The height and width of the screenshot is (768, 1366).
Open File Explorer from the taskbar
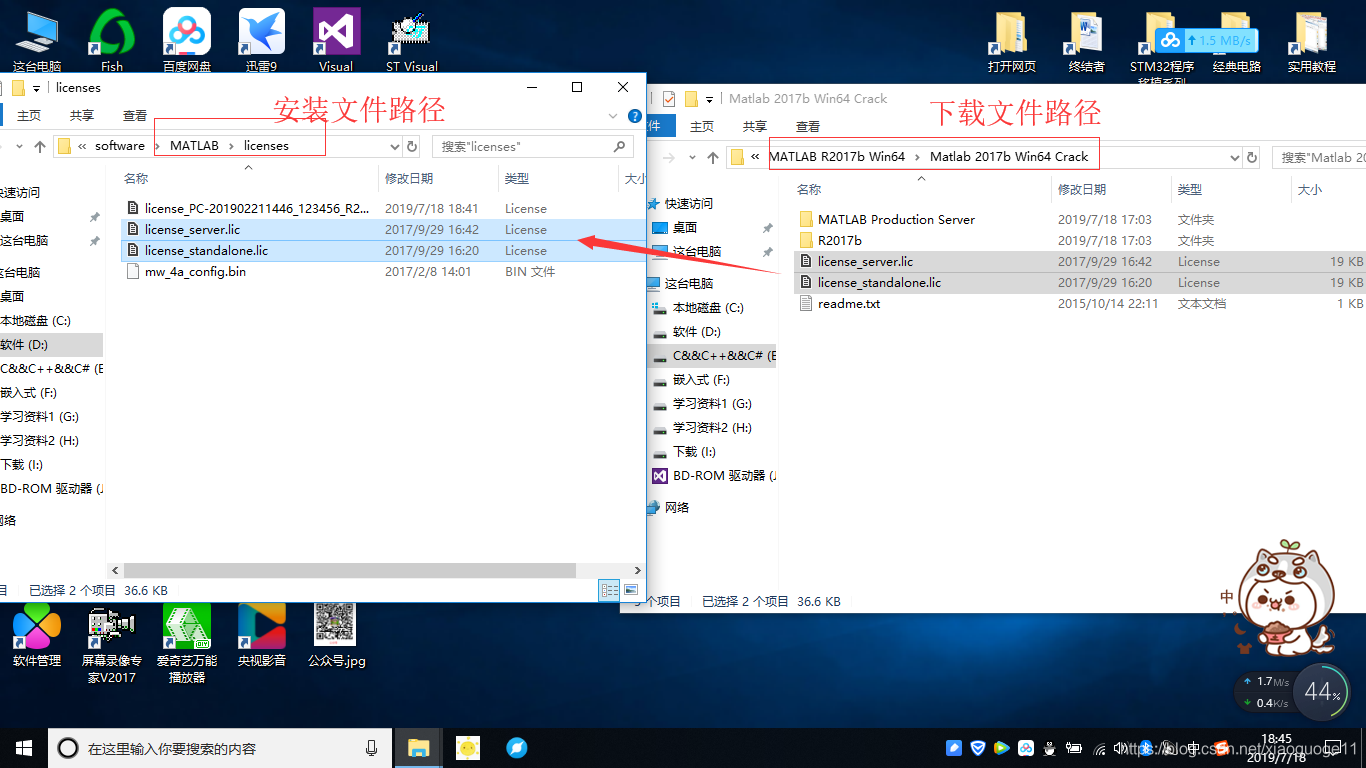[419, 747]
